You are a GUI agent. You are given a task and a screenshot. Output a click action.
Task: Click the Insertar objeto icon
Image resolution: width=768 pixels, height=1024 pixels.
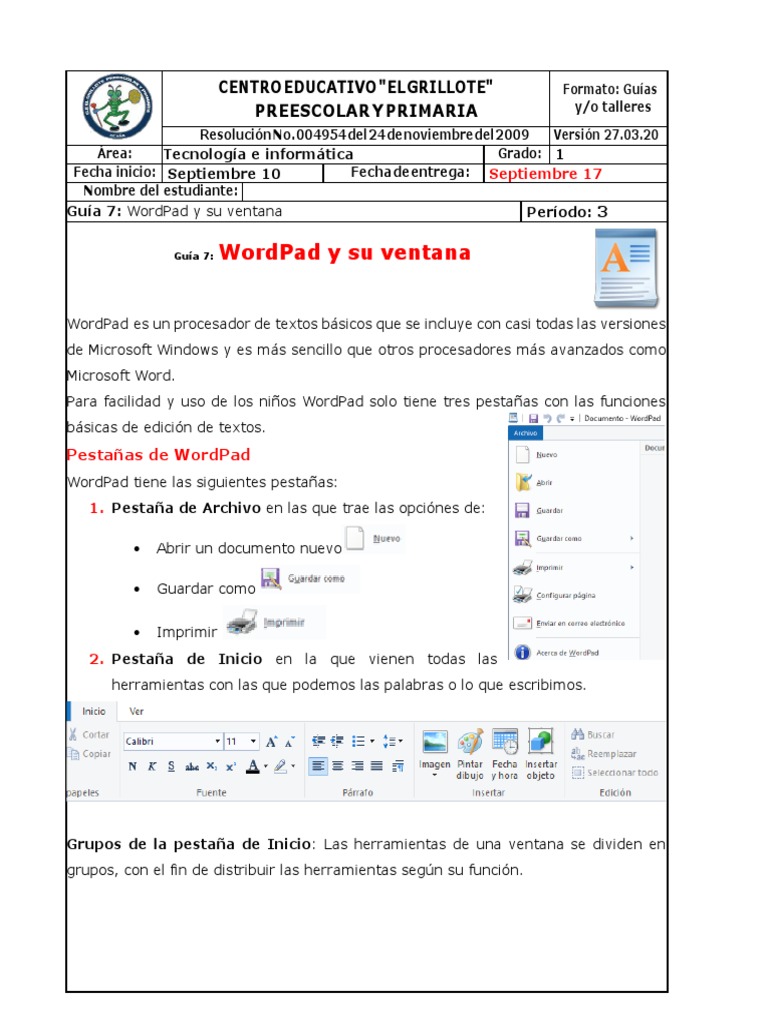click(x=541, y=743)
